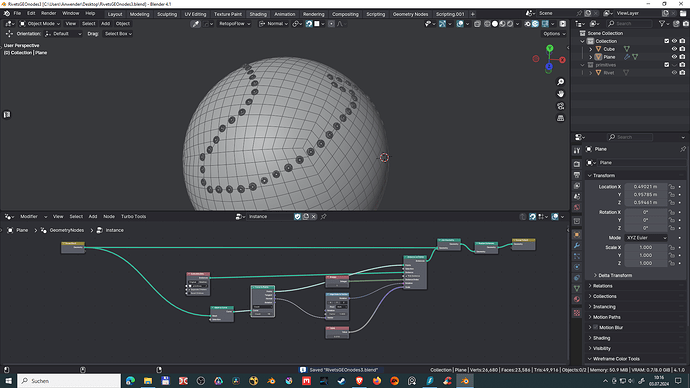Click the zoom magnifier icon in the viewport

tap(560, 82)
